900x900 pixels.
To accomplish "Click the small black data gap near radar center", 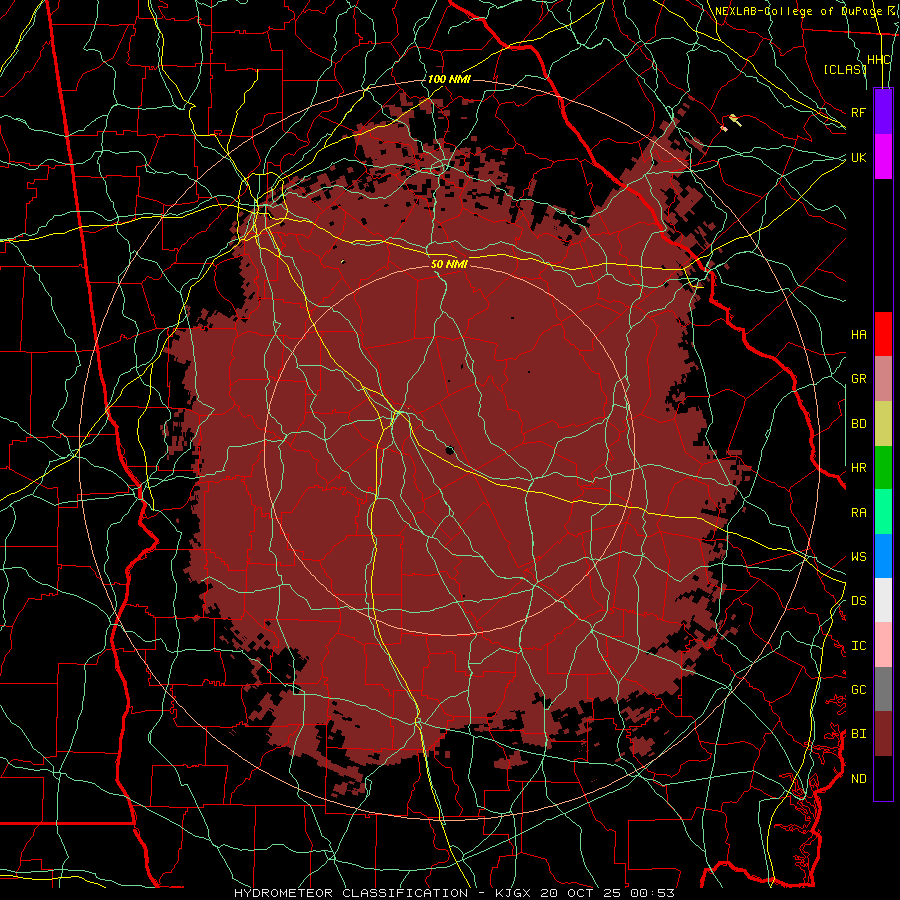I will 449,450.
